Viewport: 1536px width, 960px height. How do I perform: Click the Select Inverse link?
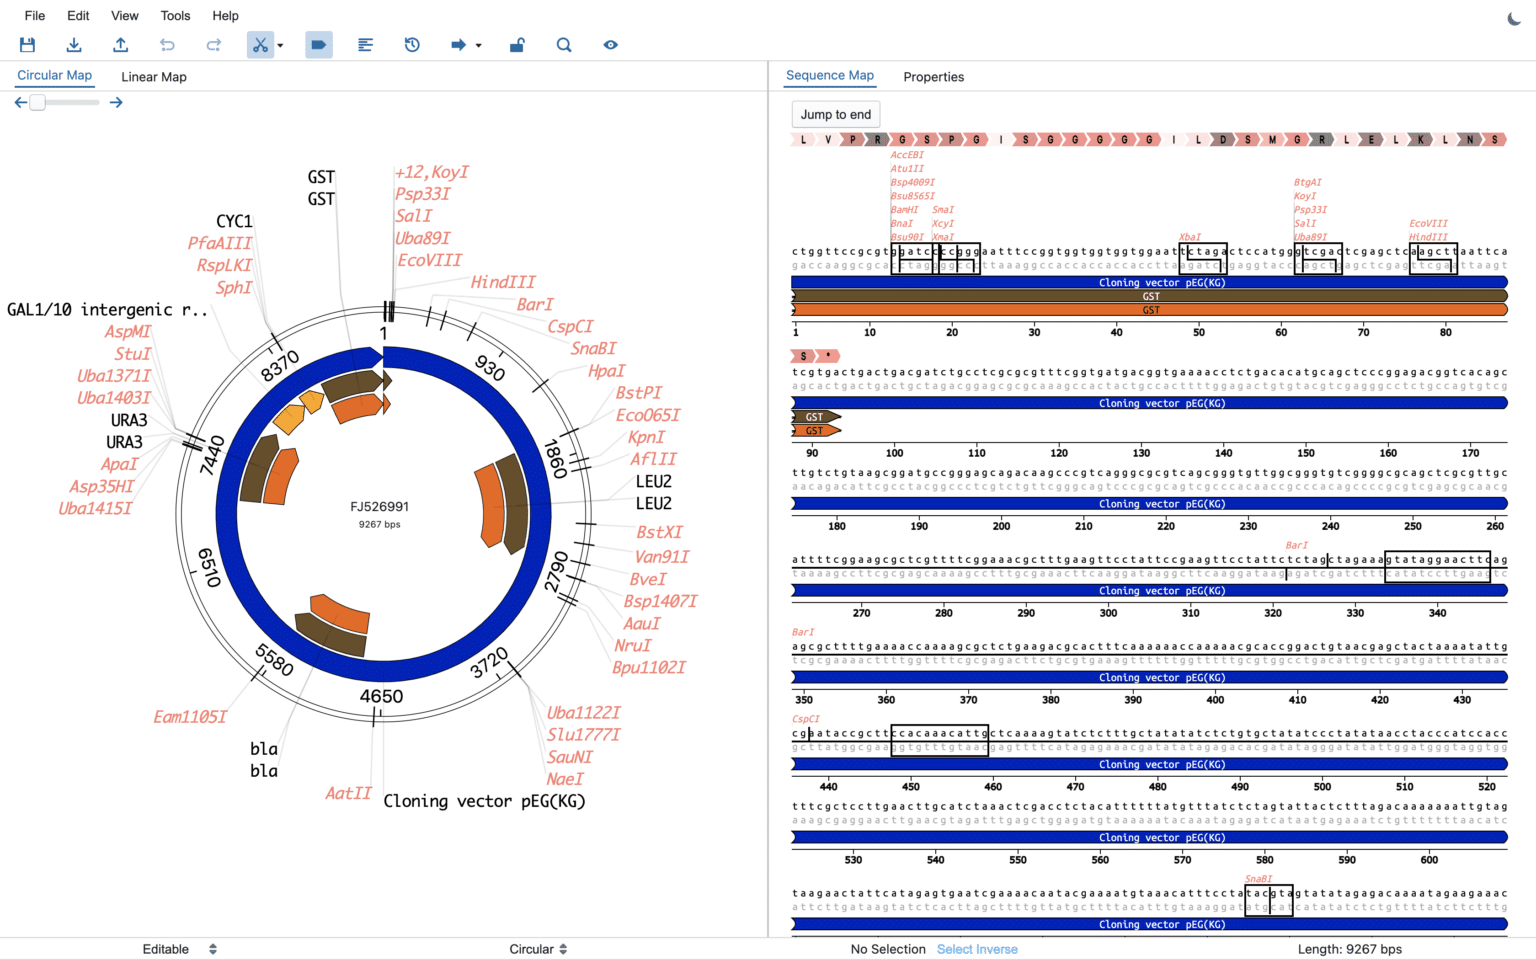[977, 949]
